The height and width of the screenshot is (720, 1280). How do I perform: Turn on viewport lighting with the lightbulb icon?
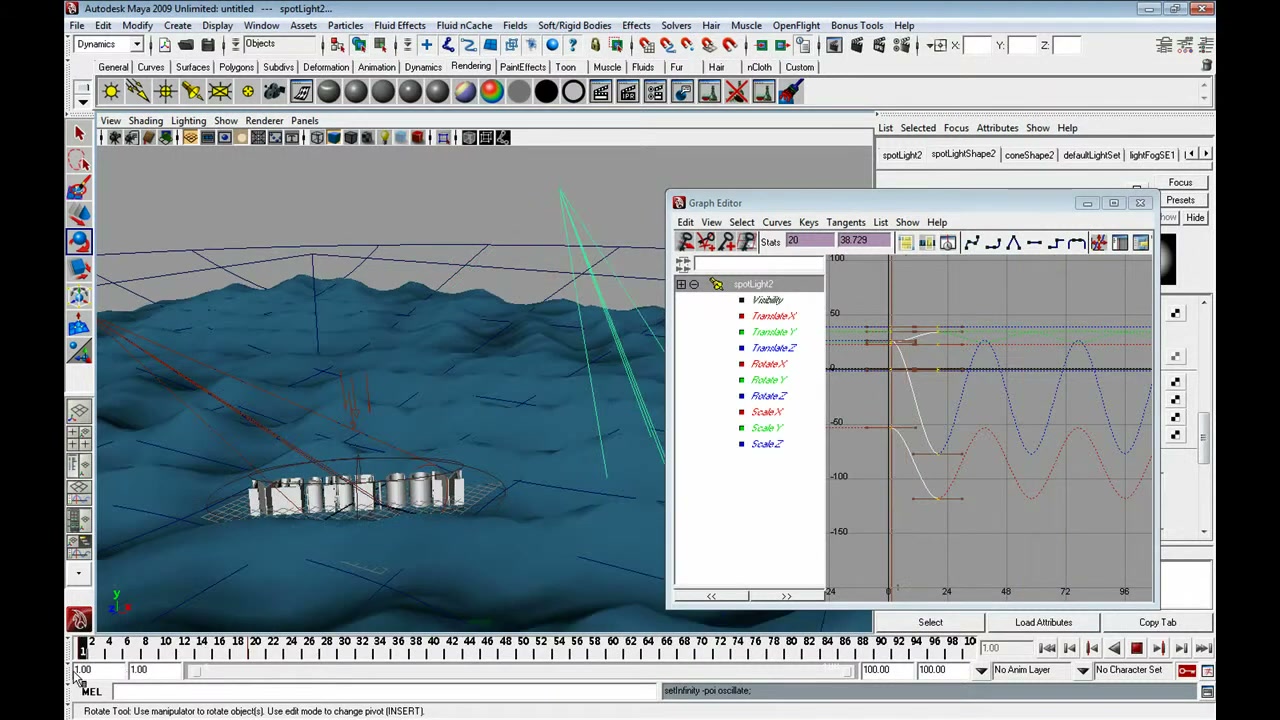384,137
